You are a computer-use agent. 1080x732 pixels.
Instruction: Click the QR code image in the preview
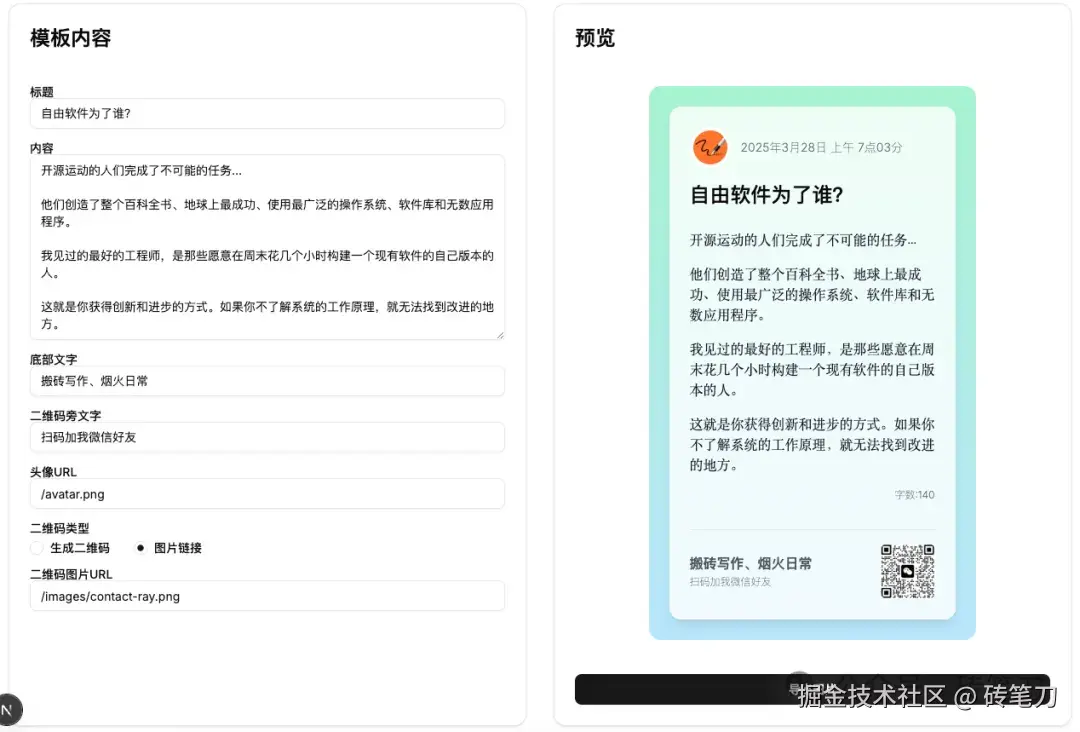click(x=907, y=571)
